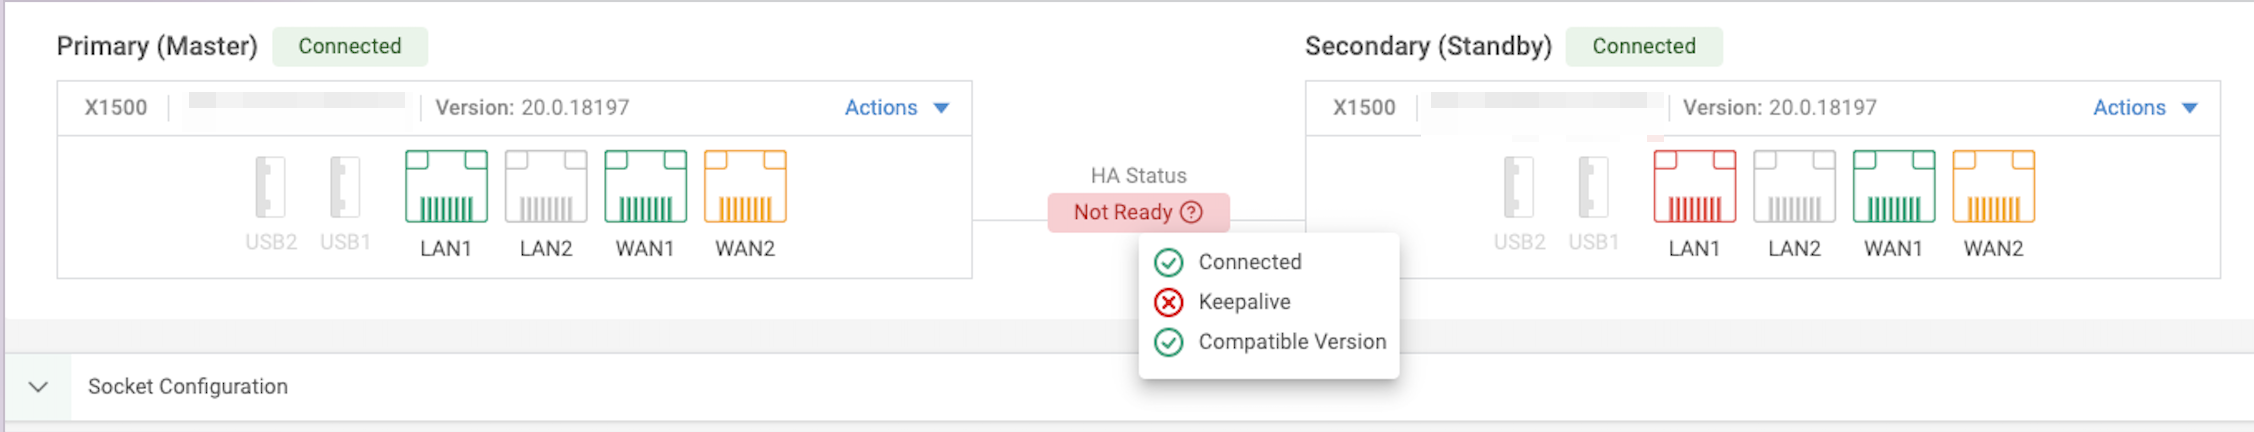The width and height of the screenshot is (2254, 432).
Task: Click the Secondary USB2 port icon
Action: (x=1519, y=187)
